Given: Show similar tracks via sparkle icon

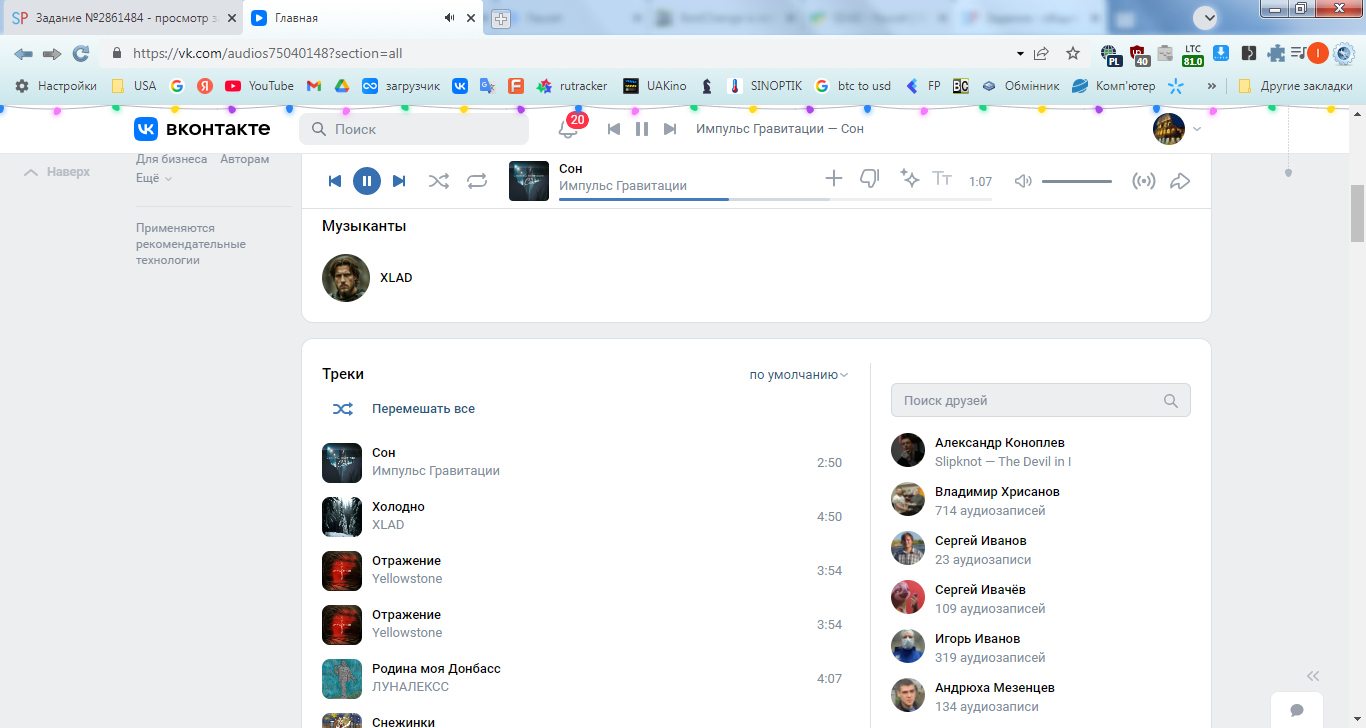Looking at the screenshot, I should click(909, 178).
